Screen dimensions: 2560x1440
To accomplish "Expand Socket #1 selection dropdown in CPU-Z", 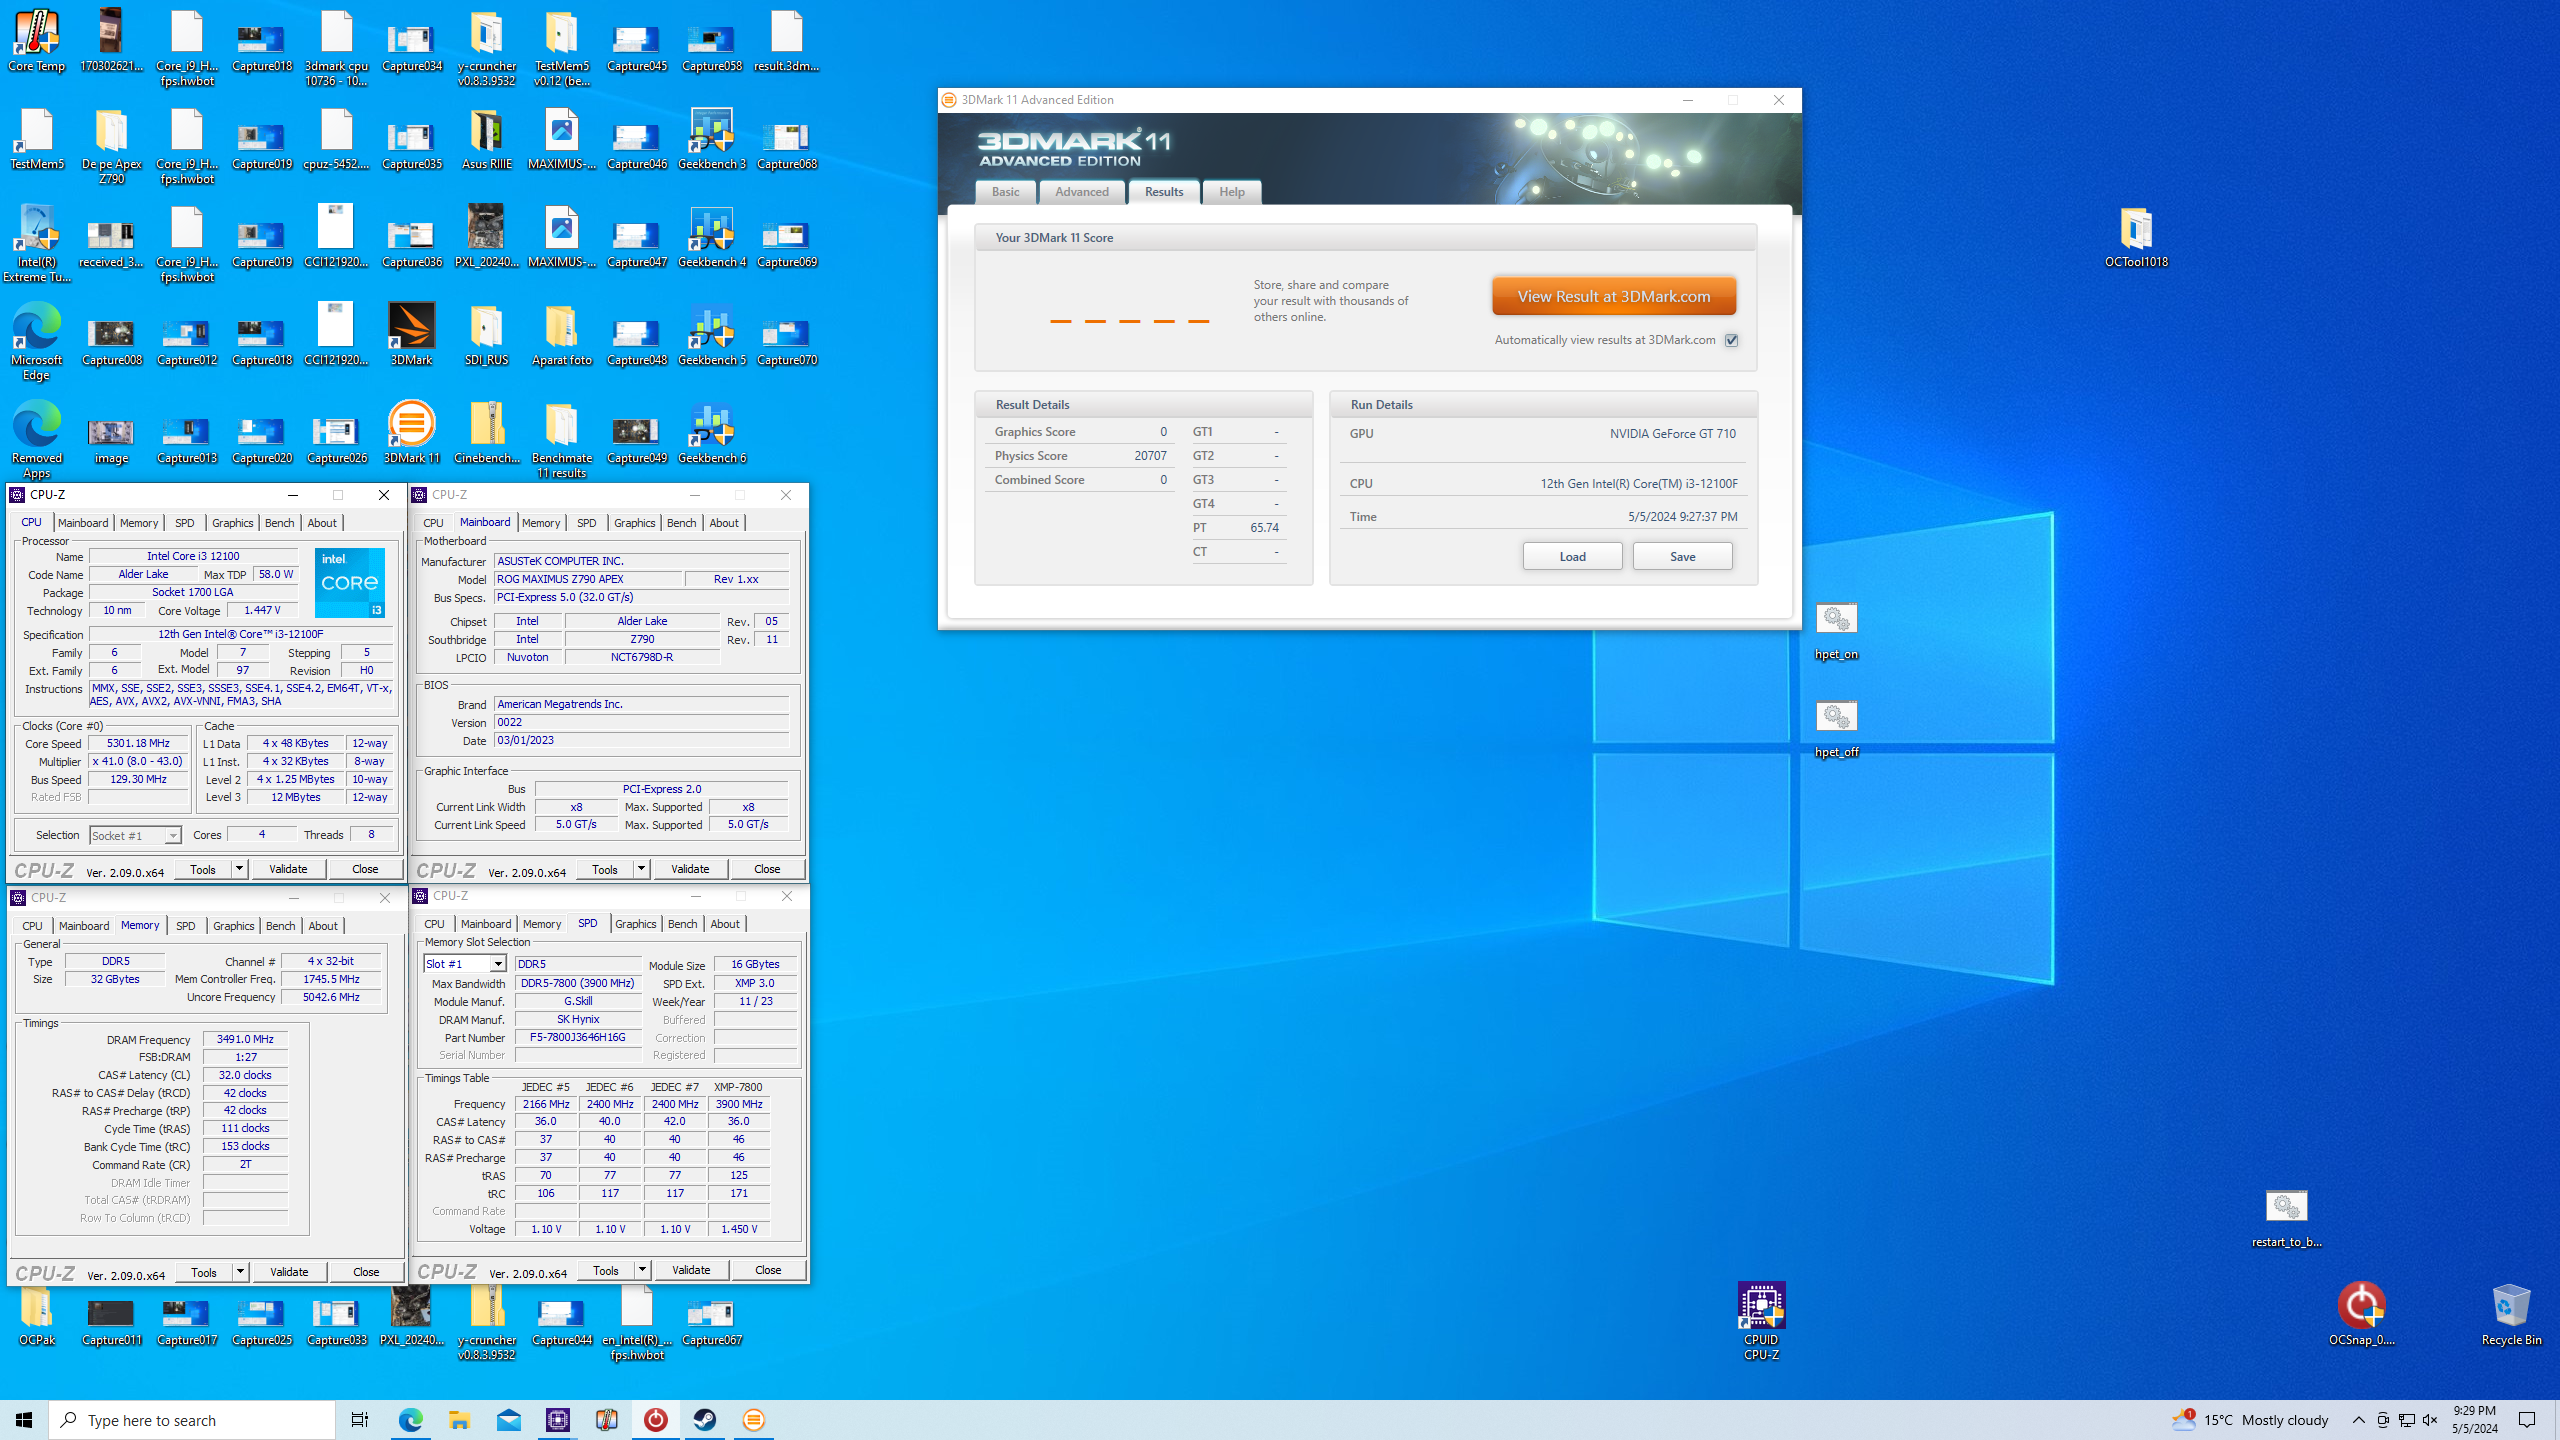I will (x=173, y=836).
